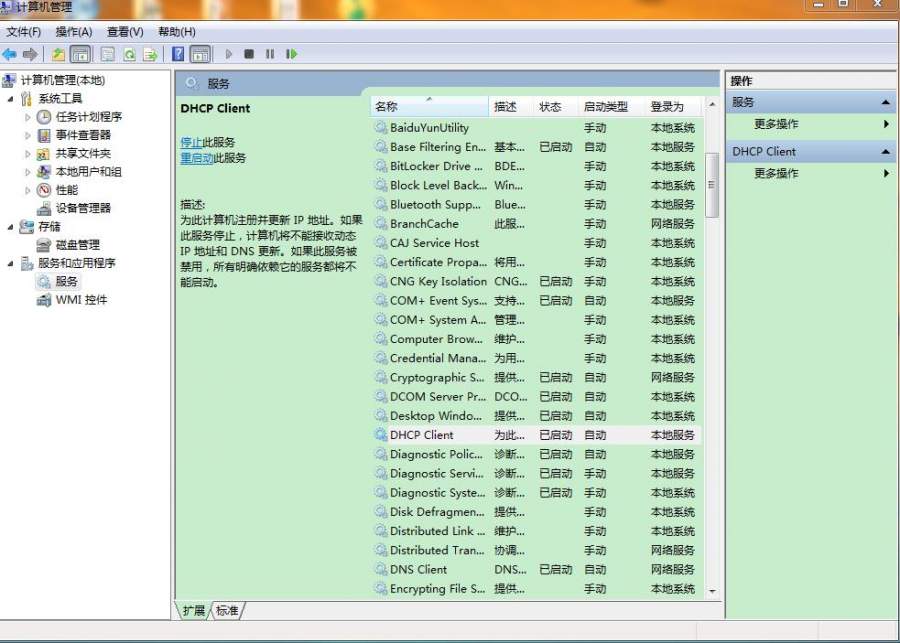
Task: Toggle the show/hide action pane icon
Action: point(200,55)
